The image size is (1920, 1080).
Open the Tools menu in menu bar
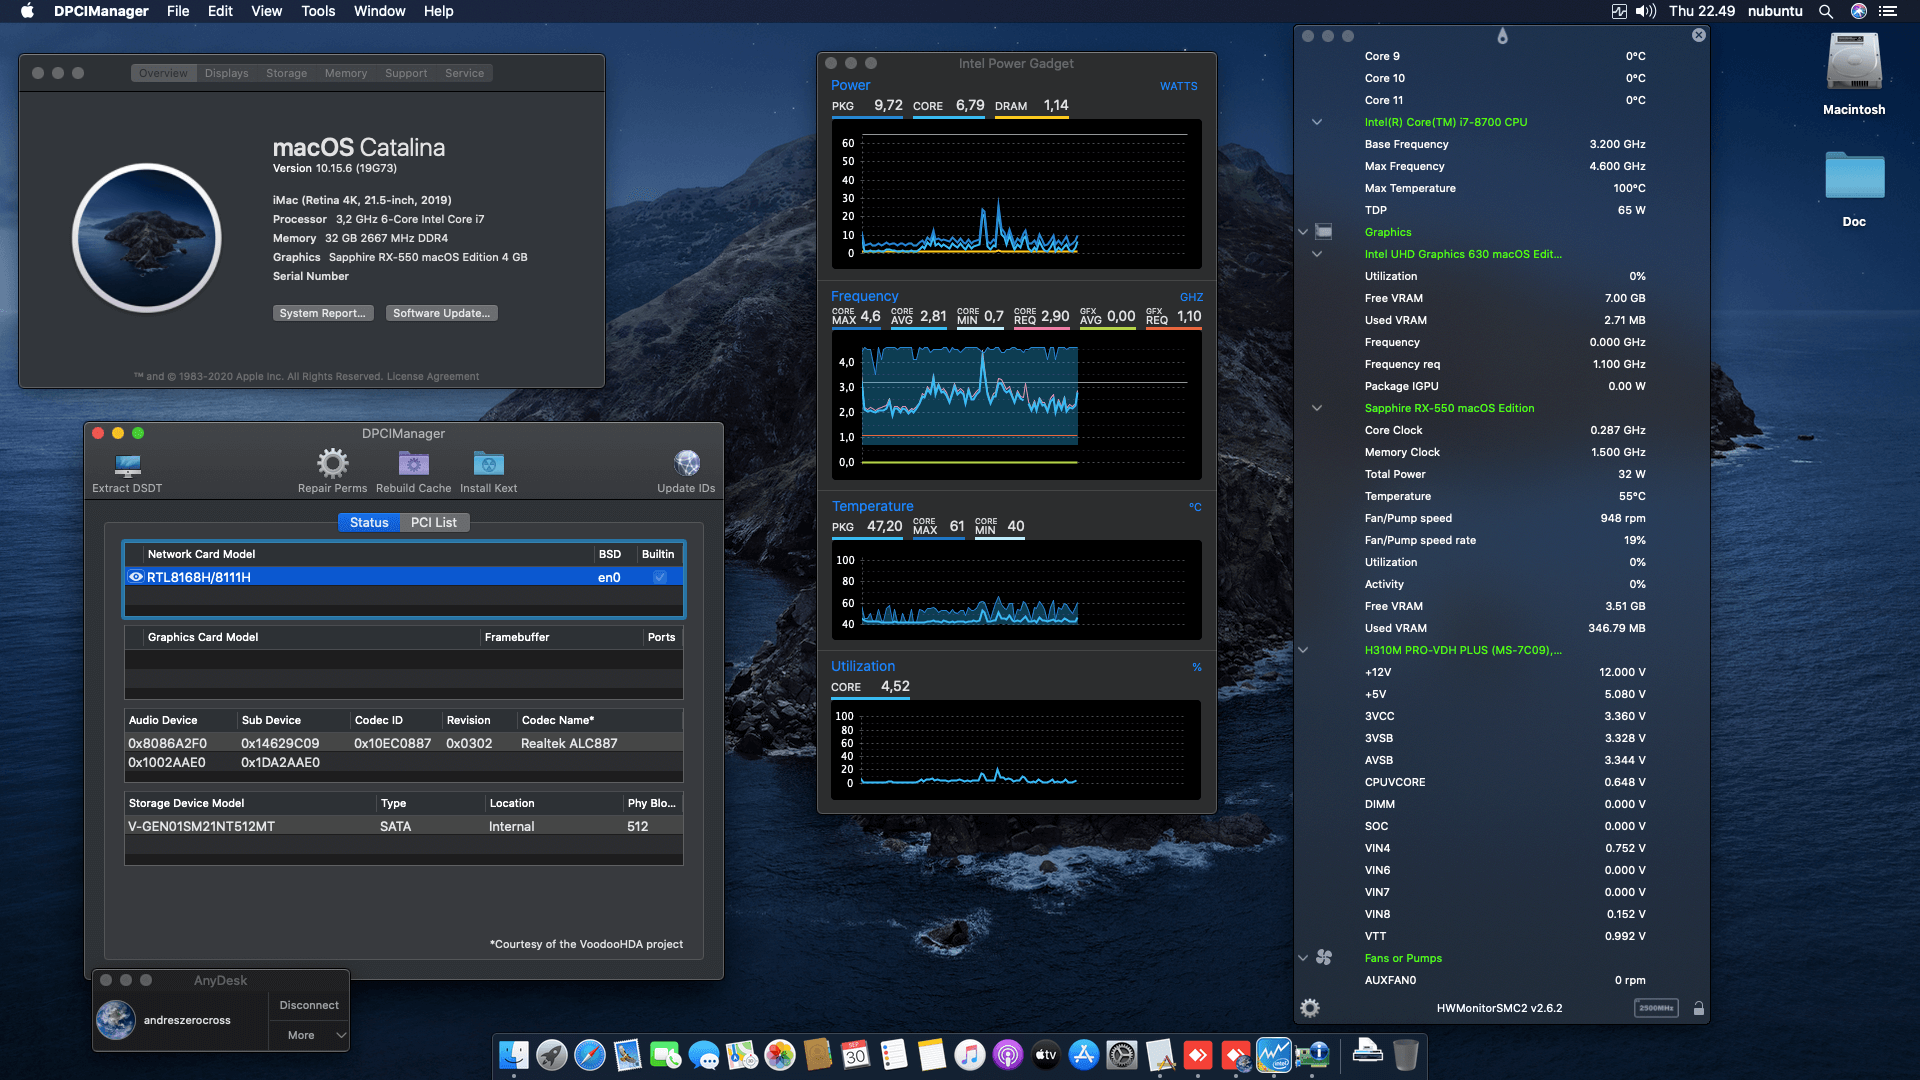pyautogui.click(x=318, y=11)
